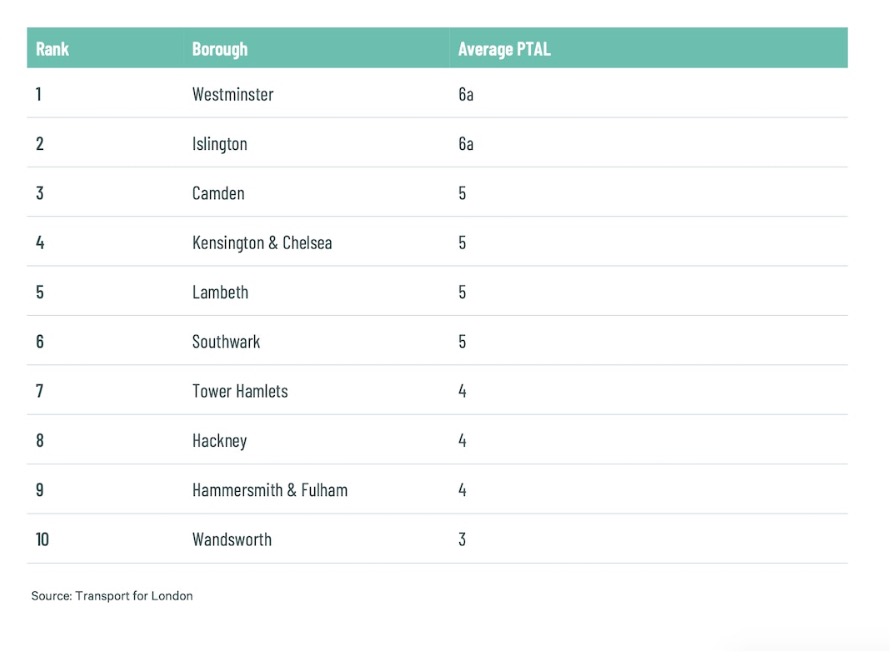Click Tower Hamlets' PTAL value 4
Screen dimensions: 894x661
462,391
